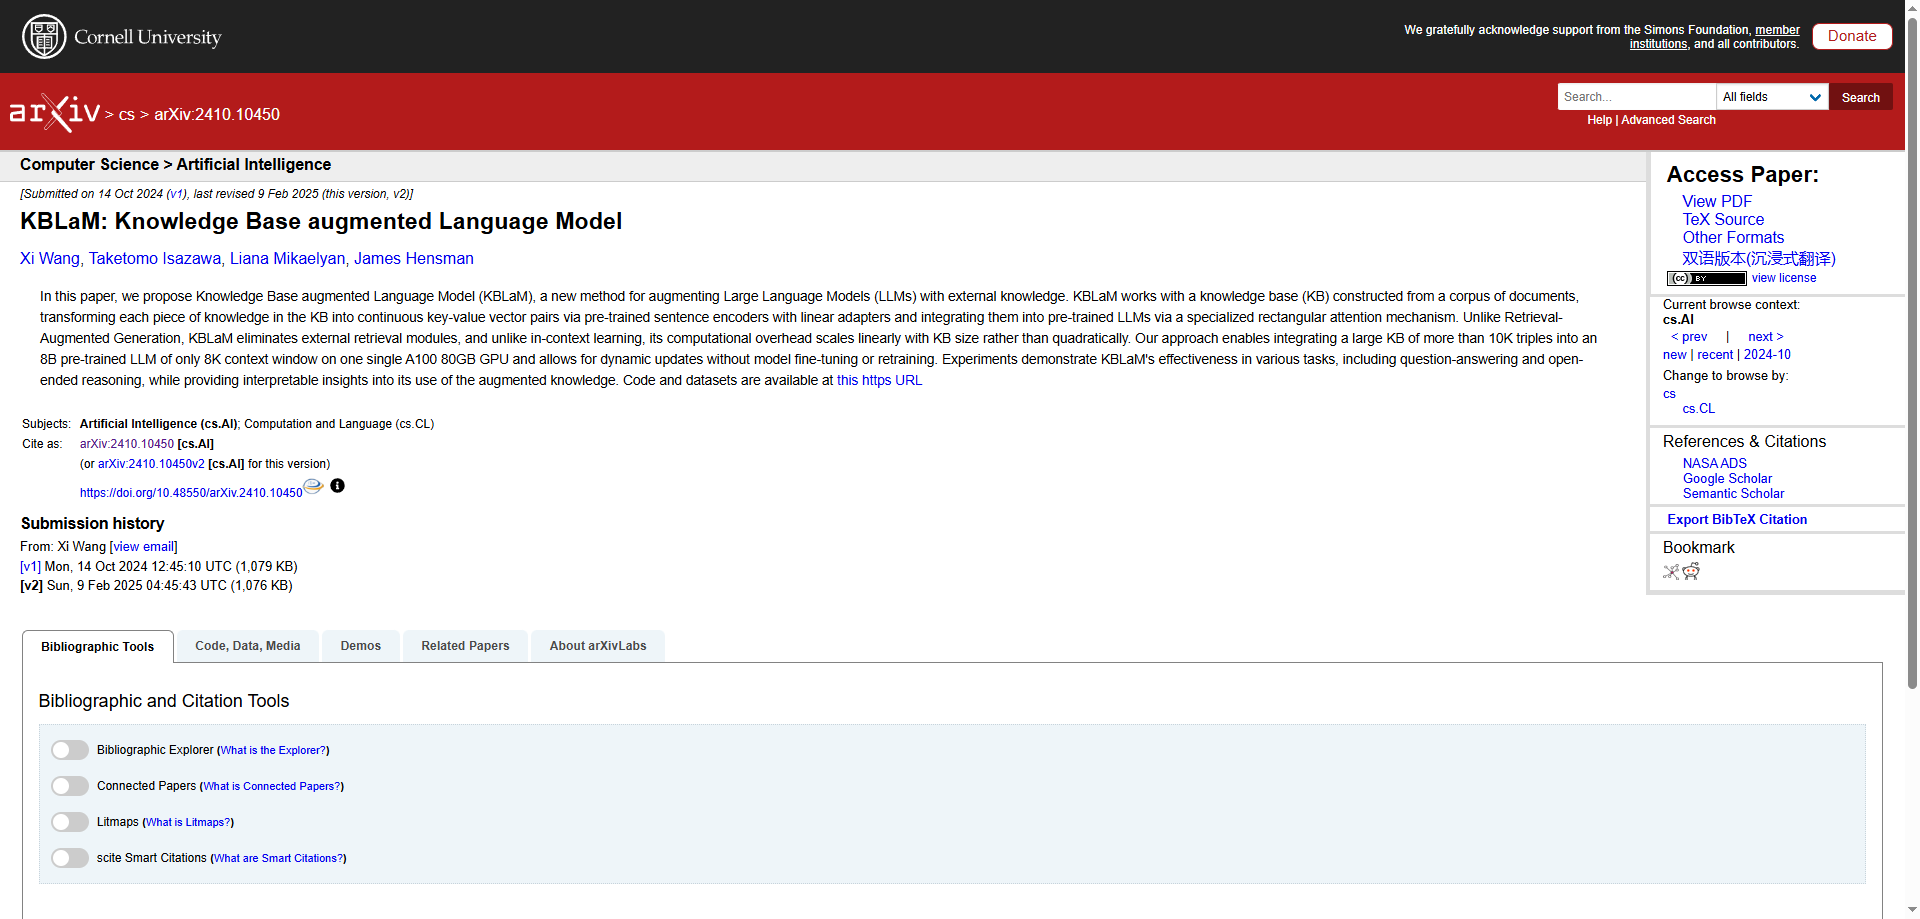Bookmark the paper on Reddit
Screen dimensions: 1920x919
[x=1691, y=572]
